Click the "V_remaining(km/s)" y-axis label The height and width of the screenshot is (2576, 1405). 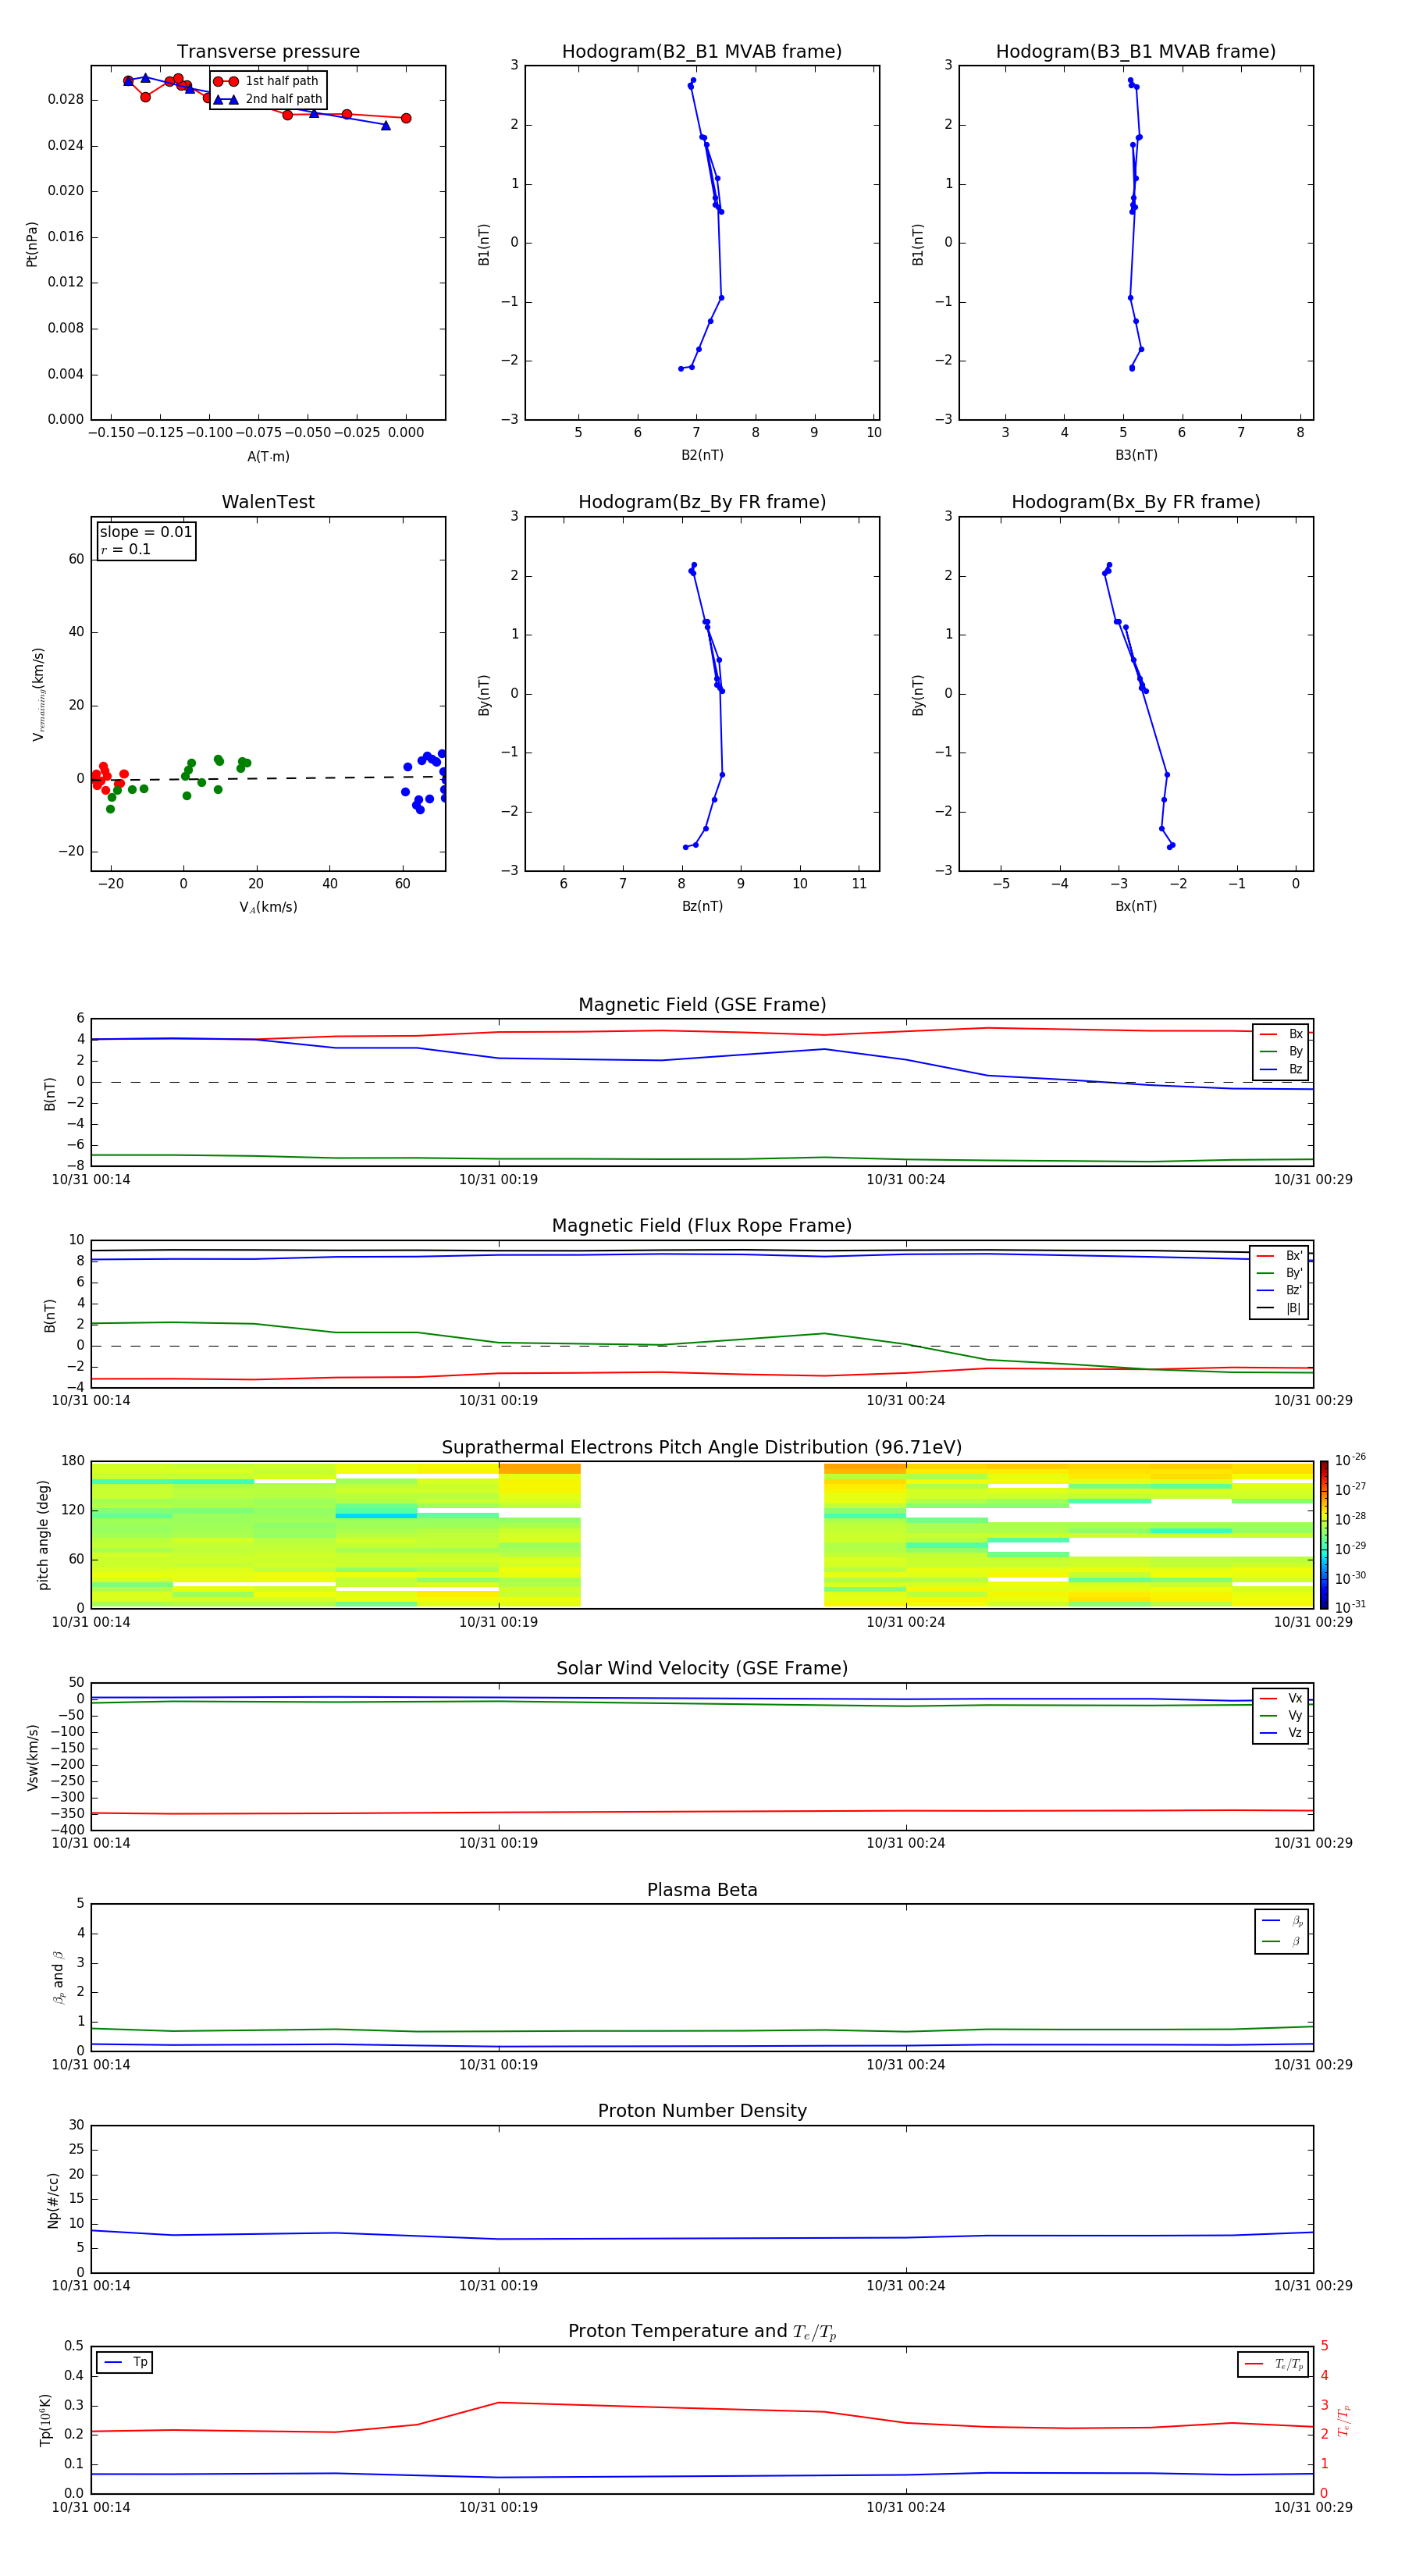pos(38,694)
